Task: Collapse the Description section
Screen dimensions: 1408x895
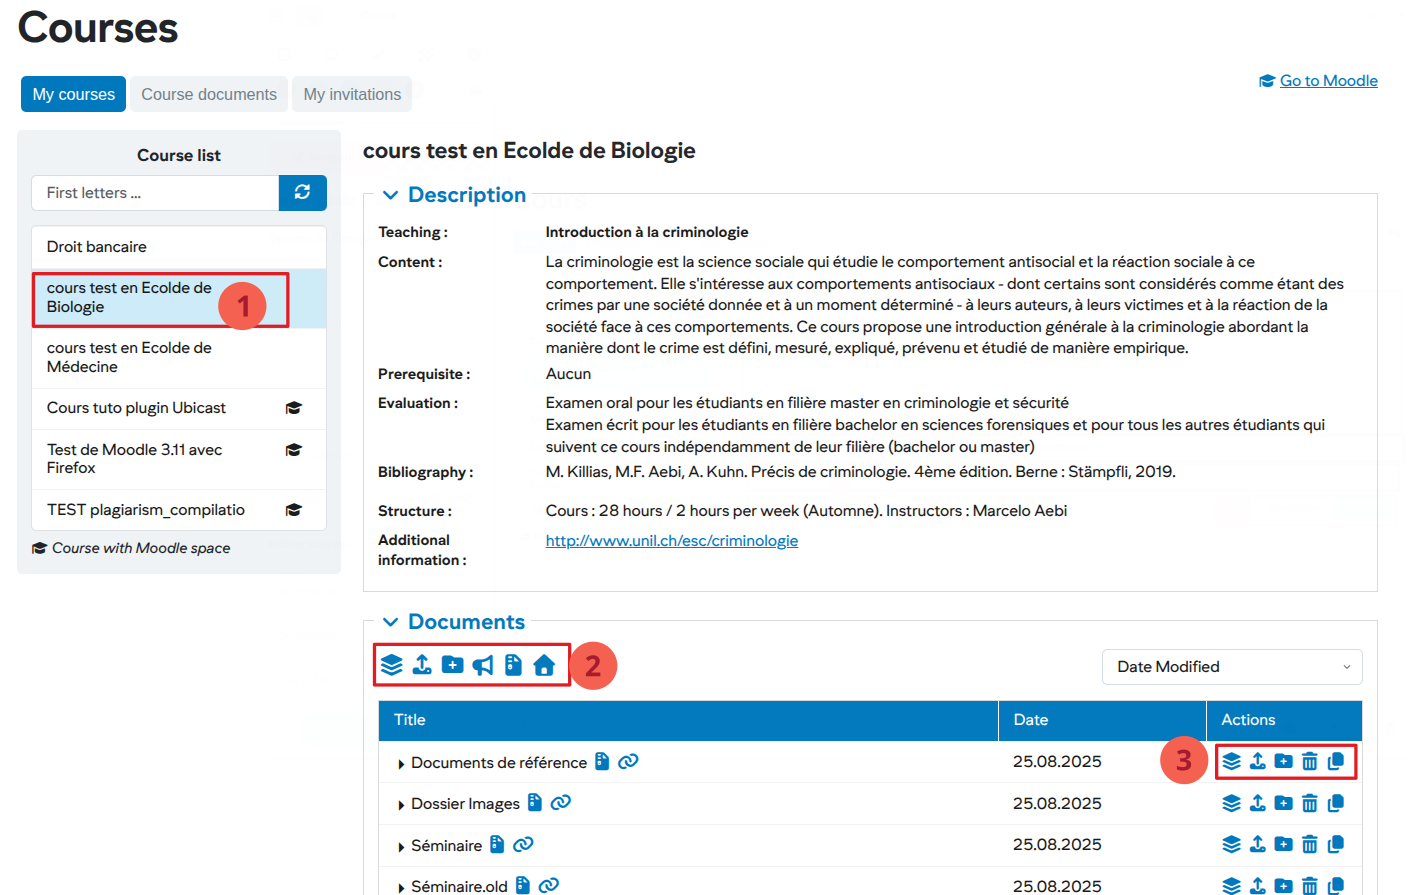Action: (x=391, y=195)
